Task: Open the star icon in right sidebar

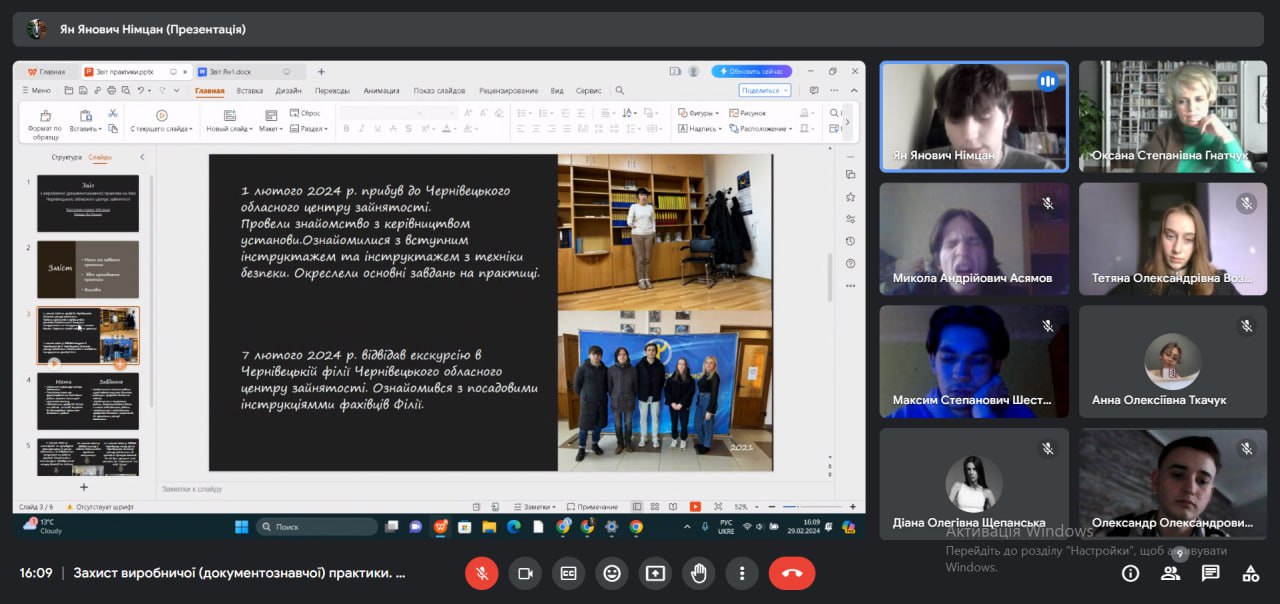Action: [850, 197]
